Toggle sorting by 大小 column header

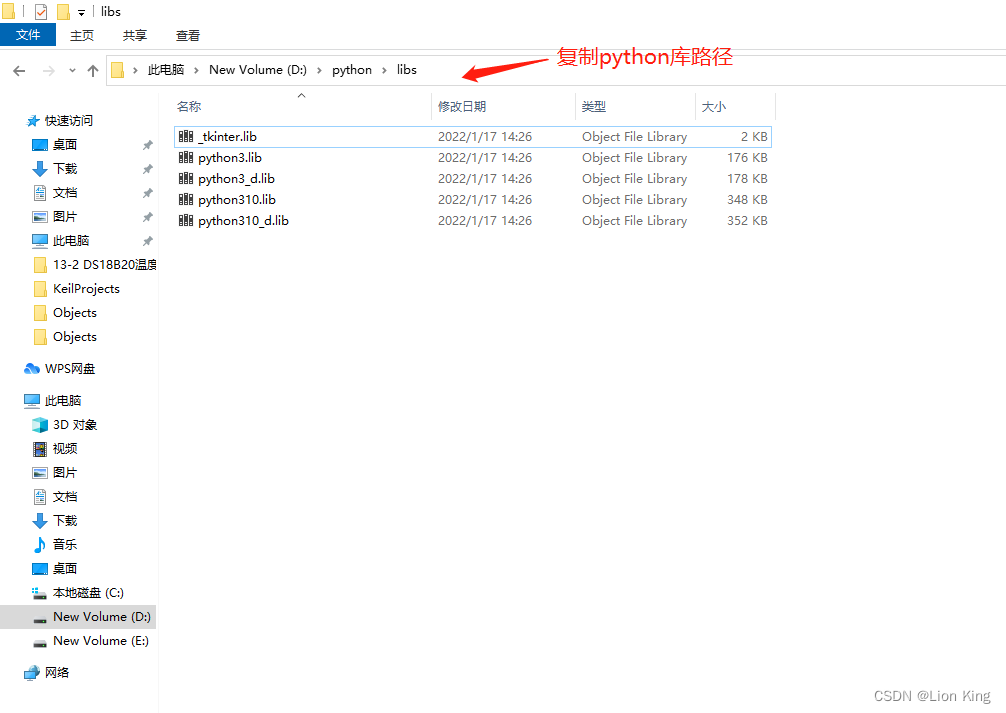pyautogui.click(x=716, y=106)
